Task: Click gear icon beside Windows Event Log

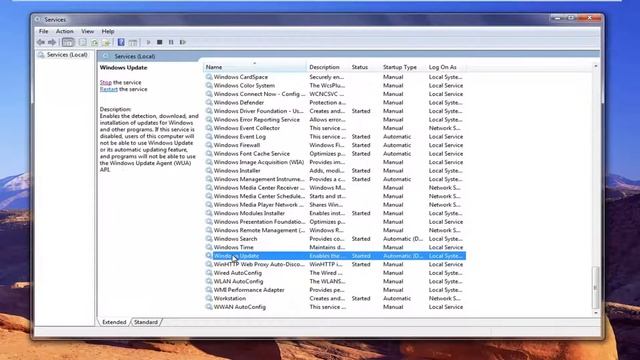Action: click(x=209, y=136)
